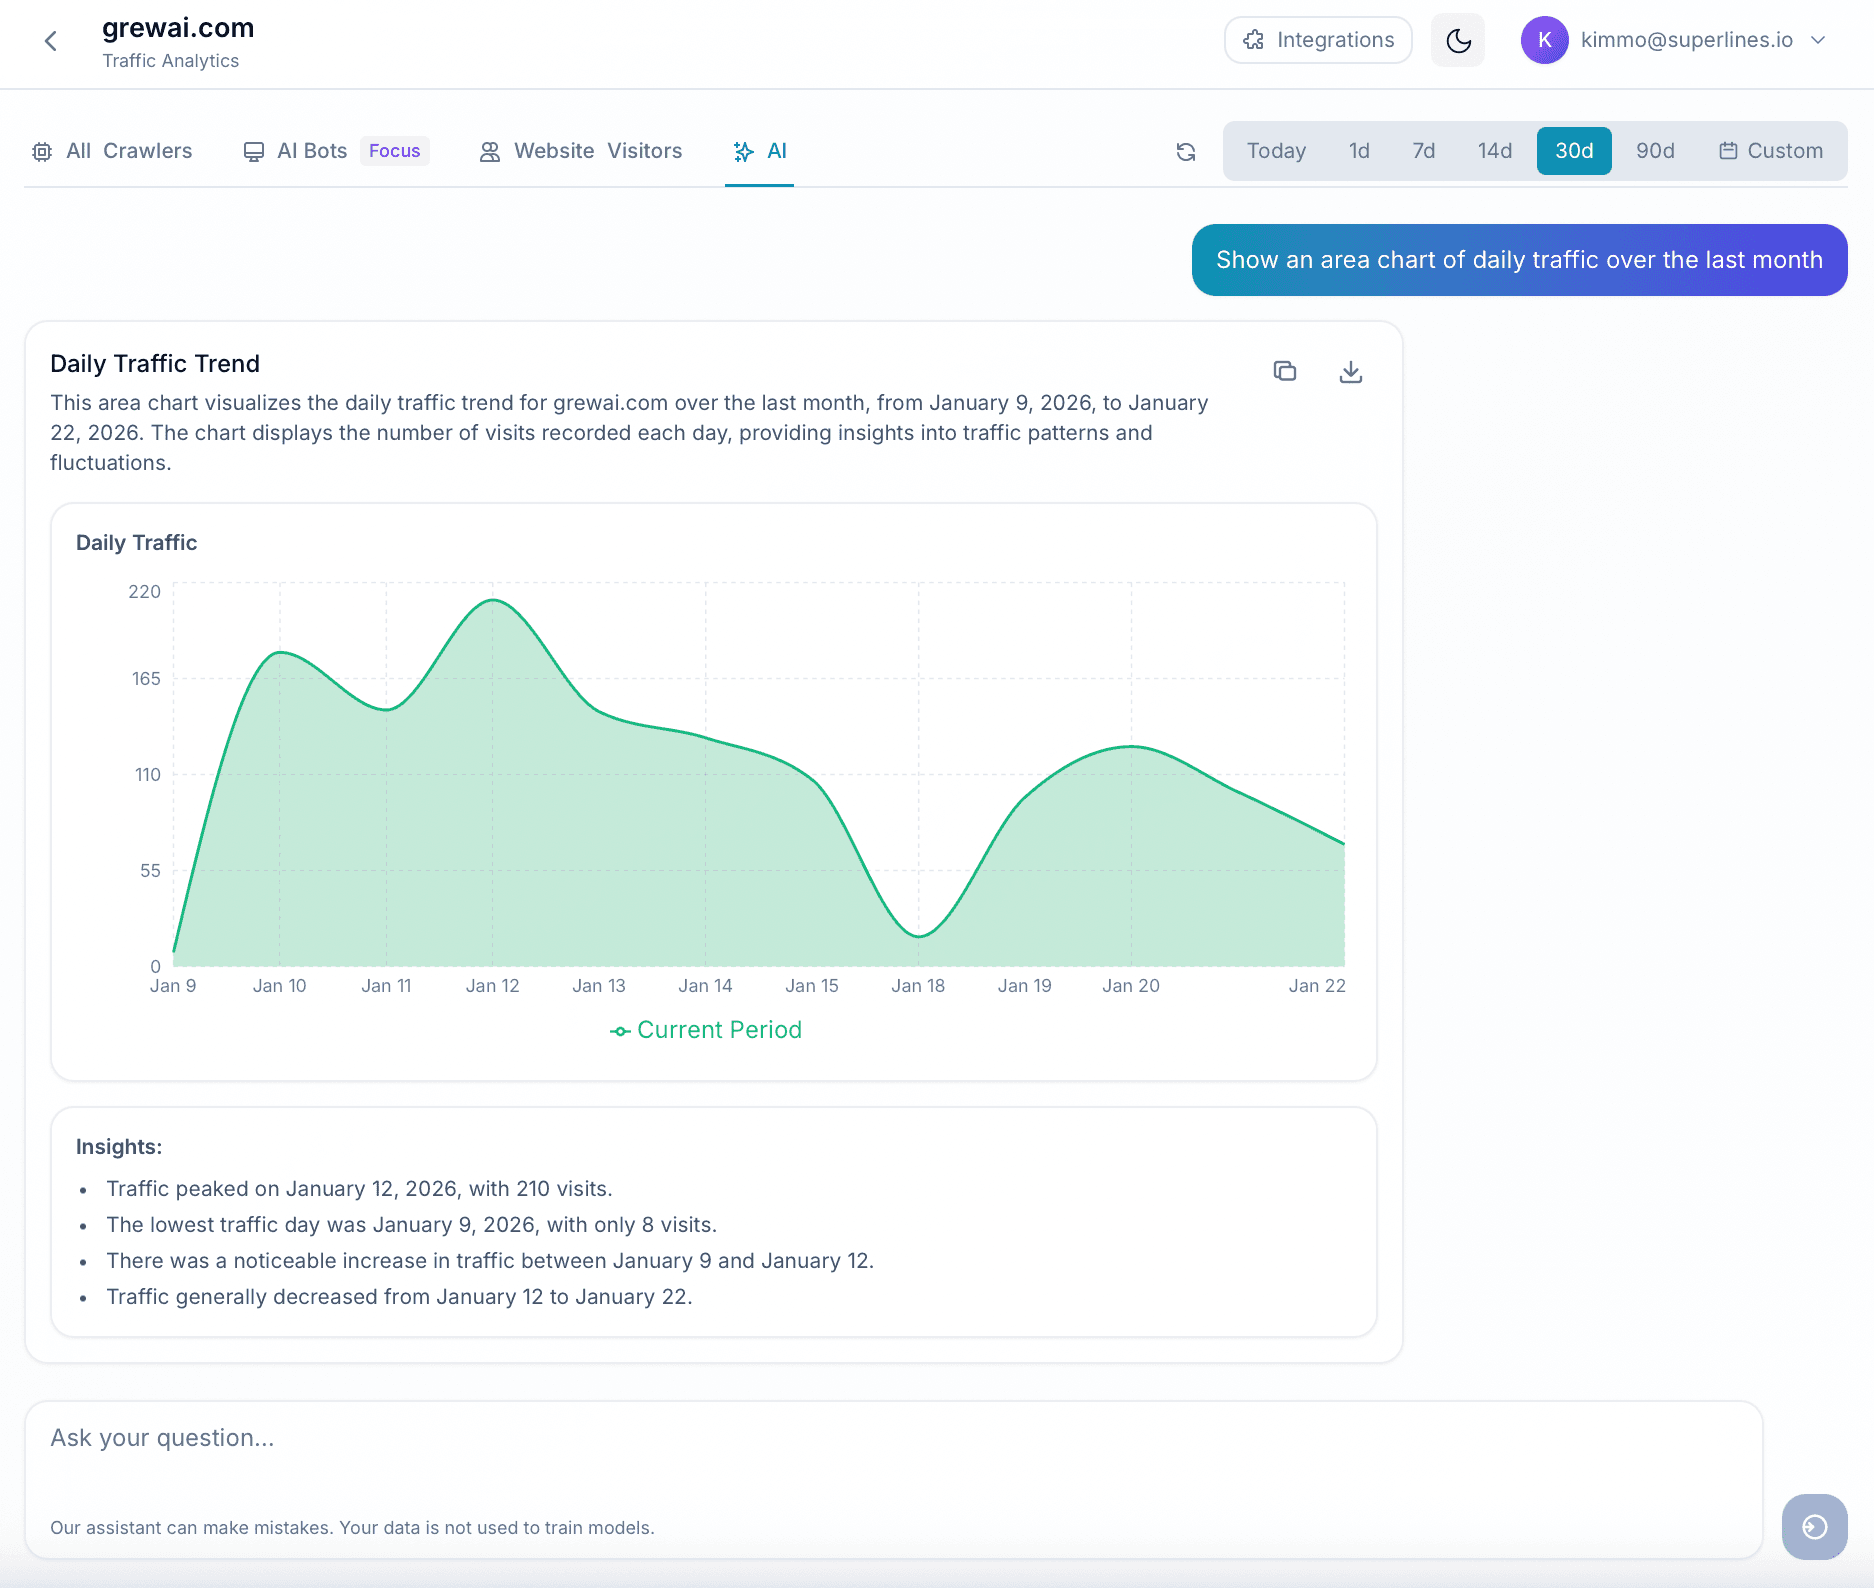Select the All Crawlers crawler icon
1874x1588 pixels.
coord(42,151)
